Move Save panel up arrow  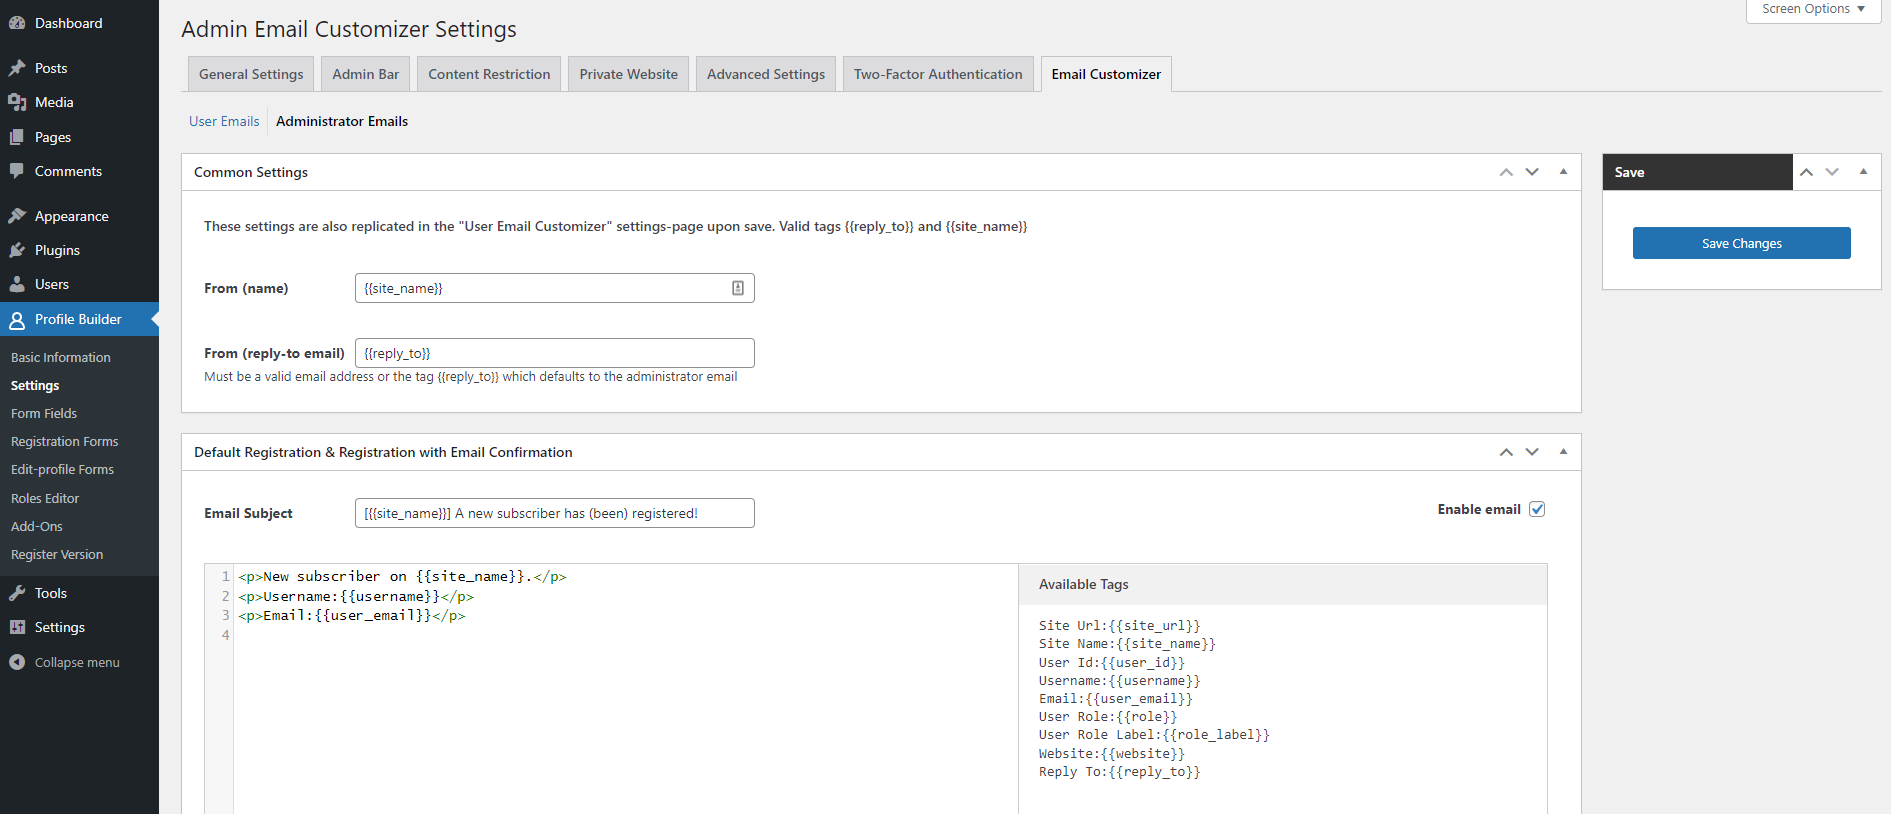coord(1806,172)
